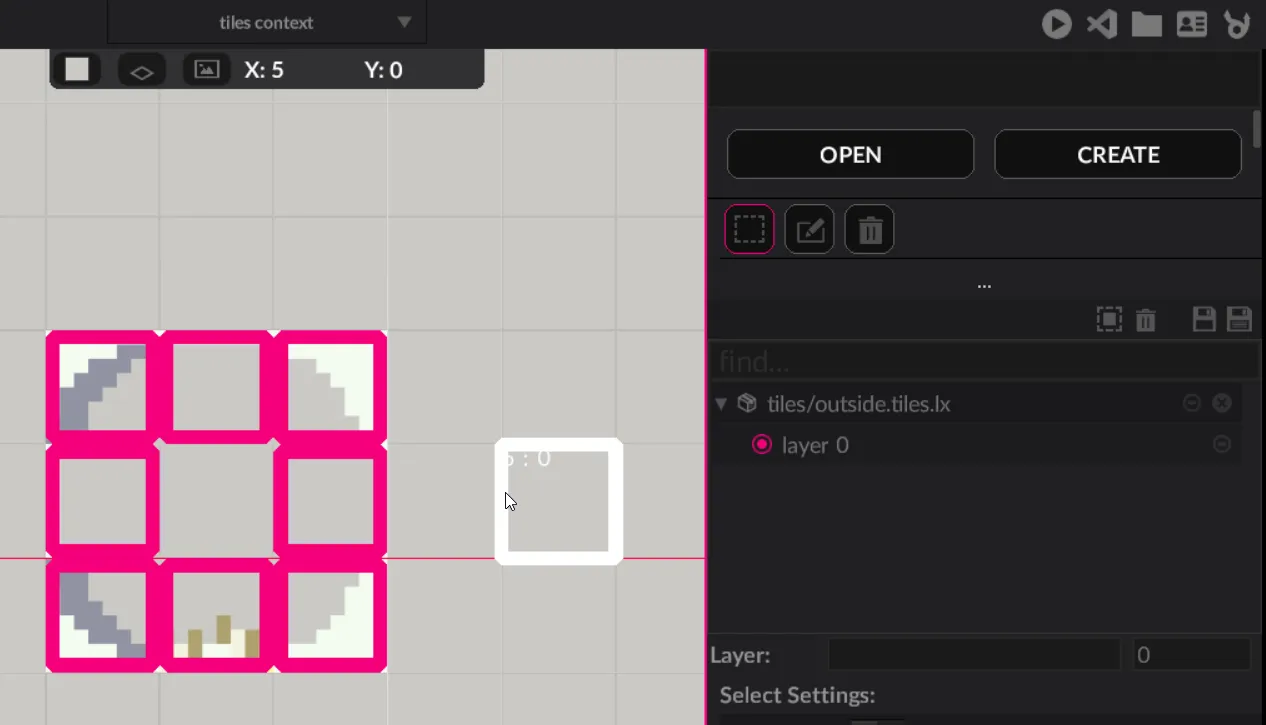Click the play button in top bar
The height and width of the screenshot is (725, 1266).
(x=1056, y=24)
